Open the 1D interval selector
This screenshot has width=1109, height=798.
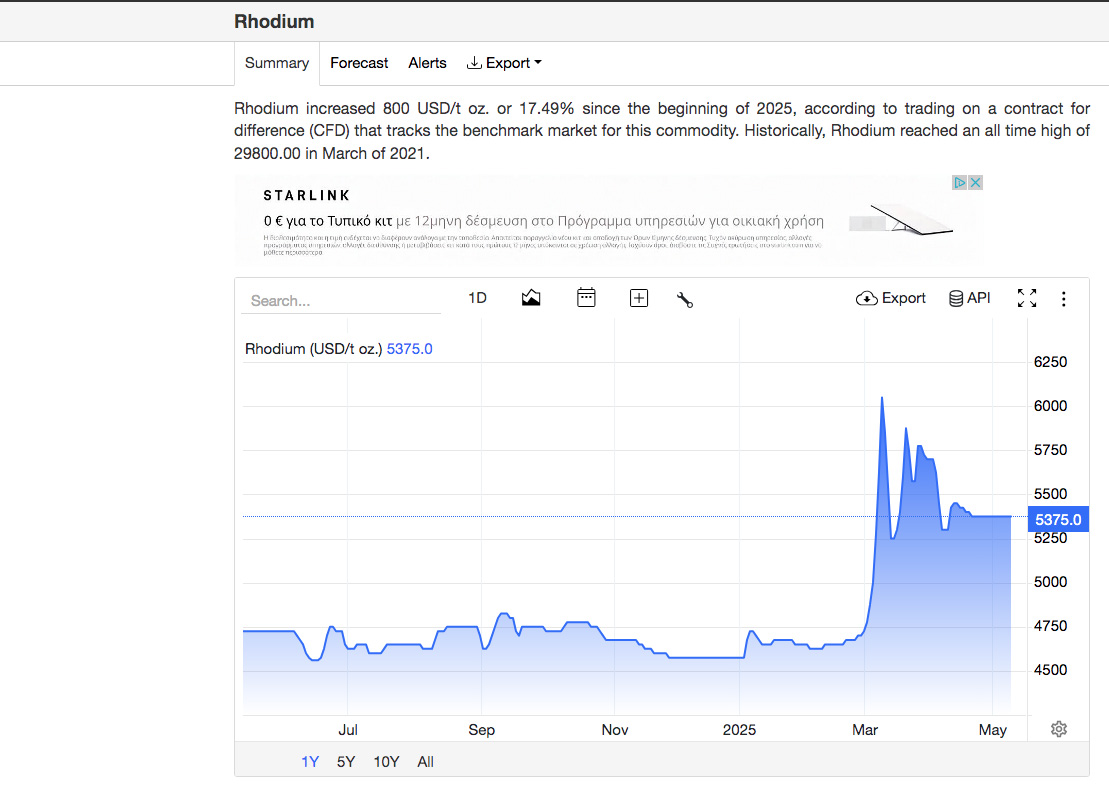tap(477, 298)
